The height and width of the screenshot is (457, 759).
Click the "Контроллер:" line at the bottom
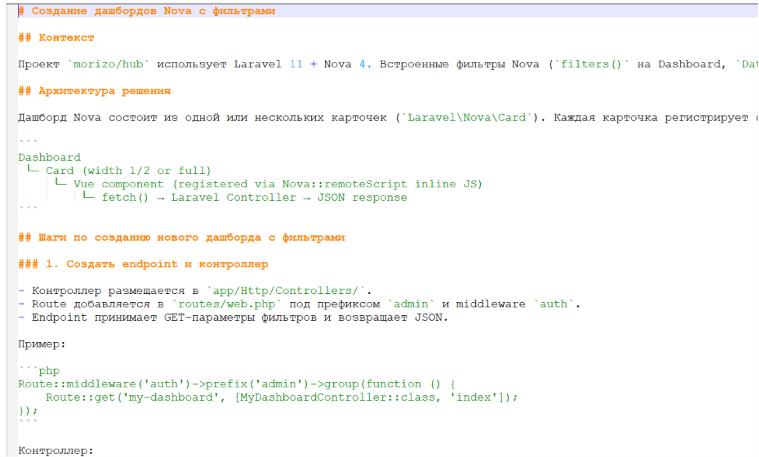tap(56, 450)
